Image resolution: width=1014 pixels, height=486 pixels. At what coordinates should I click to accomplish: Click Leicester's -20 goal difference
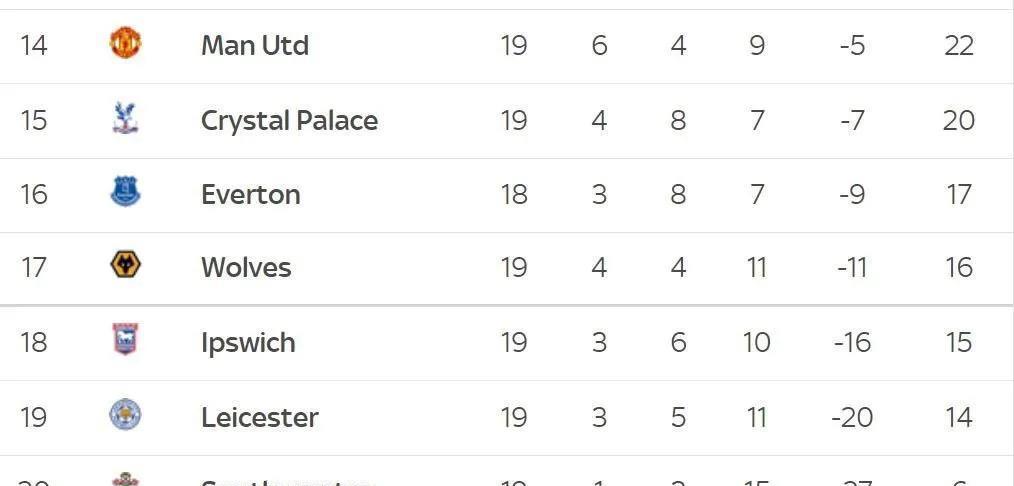click(x=852, y=417)
